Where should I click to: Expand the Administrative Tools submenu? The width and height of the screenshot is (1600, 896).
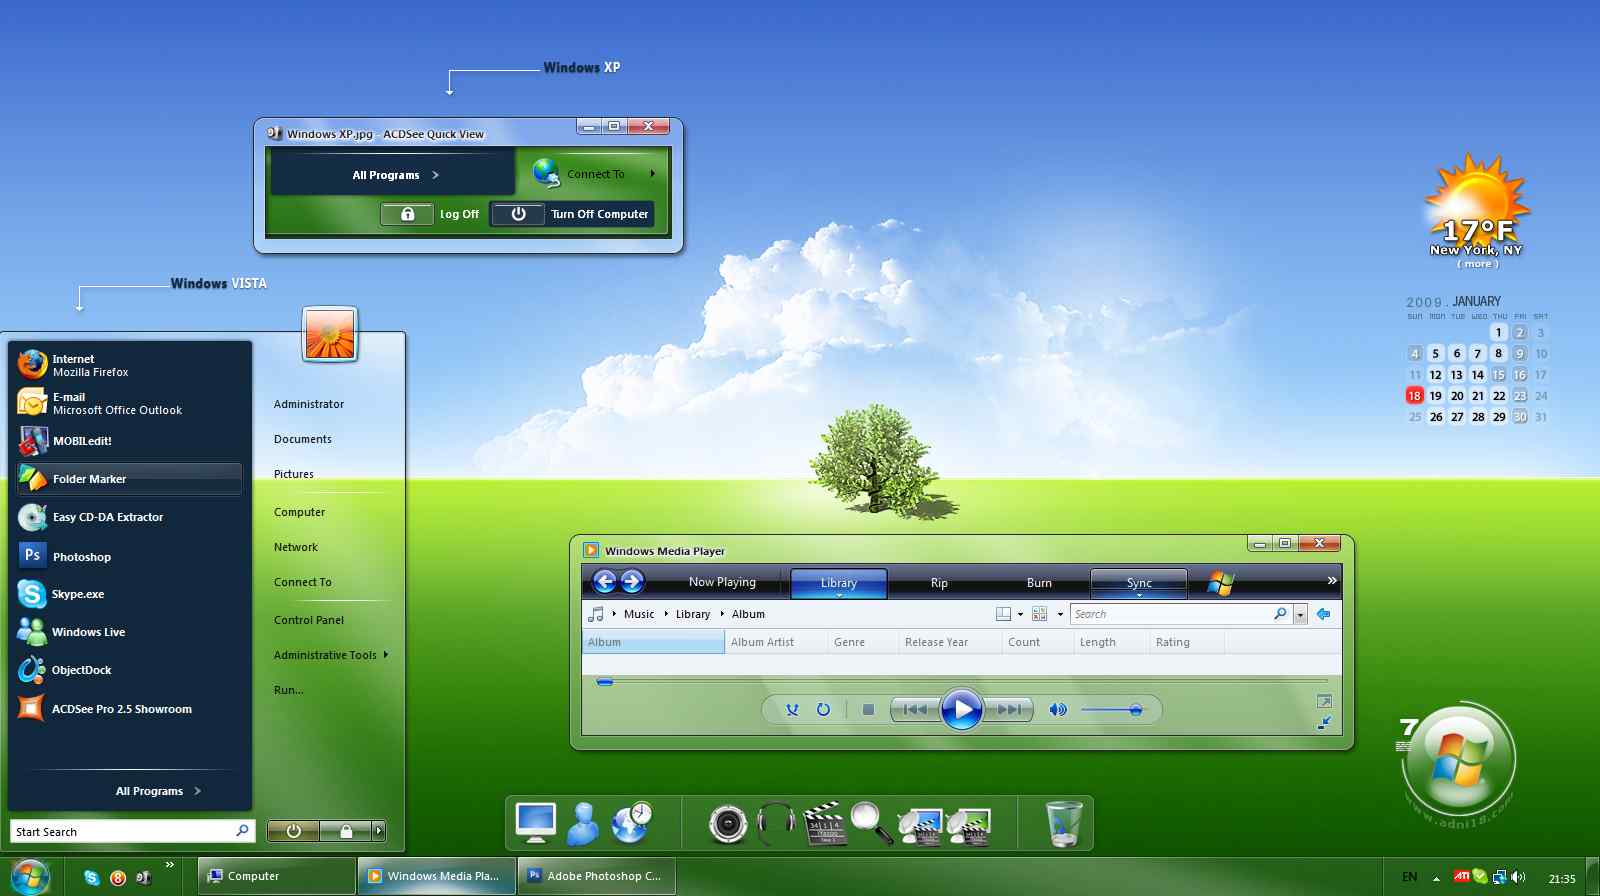pos(331,655)
